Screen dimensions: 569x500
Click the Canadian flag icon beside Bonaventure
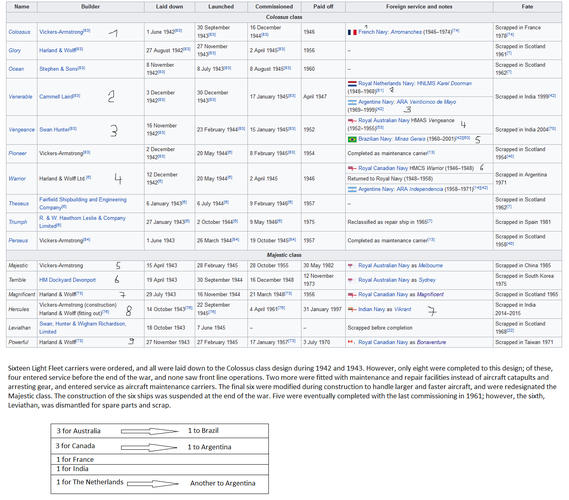pos(352,342)
